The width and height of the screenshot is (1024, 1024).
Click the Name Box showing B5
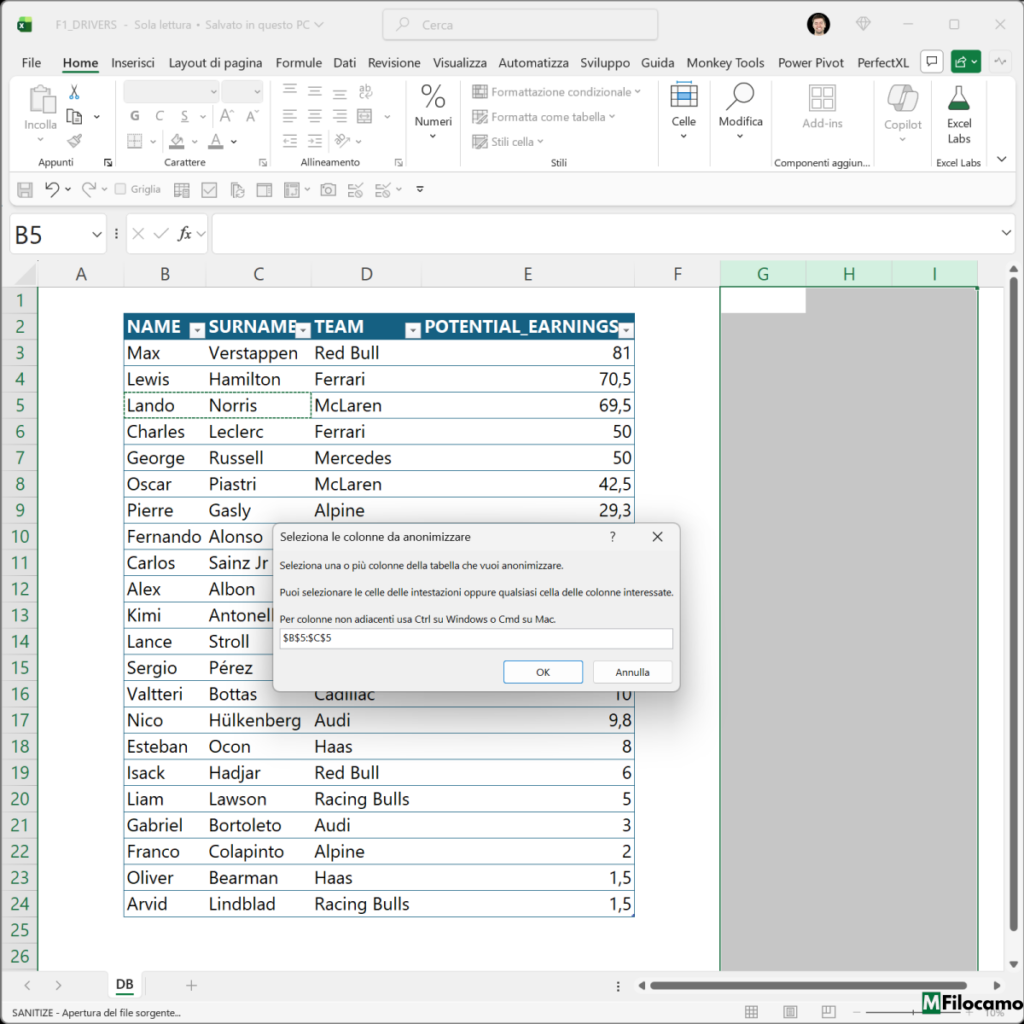click(57, 234)
